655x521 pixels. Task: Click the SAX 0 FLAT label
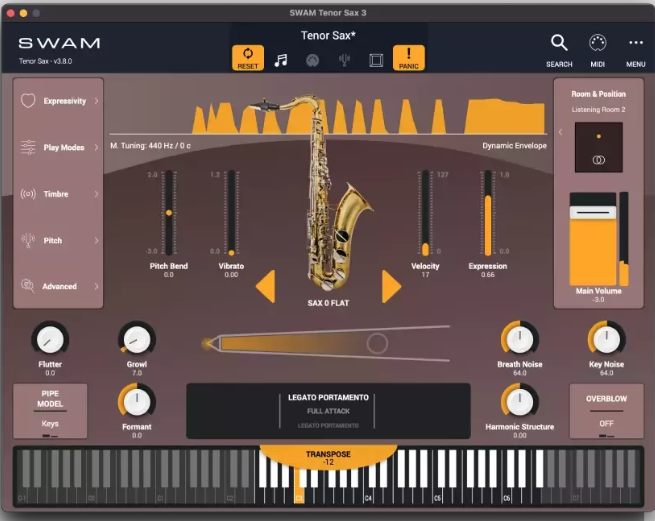[x=328, y=303]
